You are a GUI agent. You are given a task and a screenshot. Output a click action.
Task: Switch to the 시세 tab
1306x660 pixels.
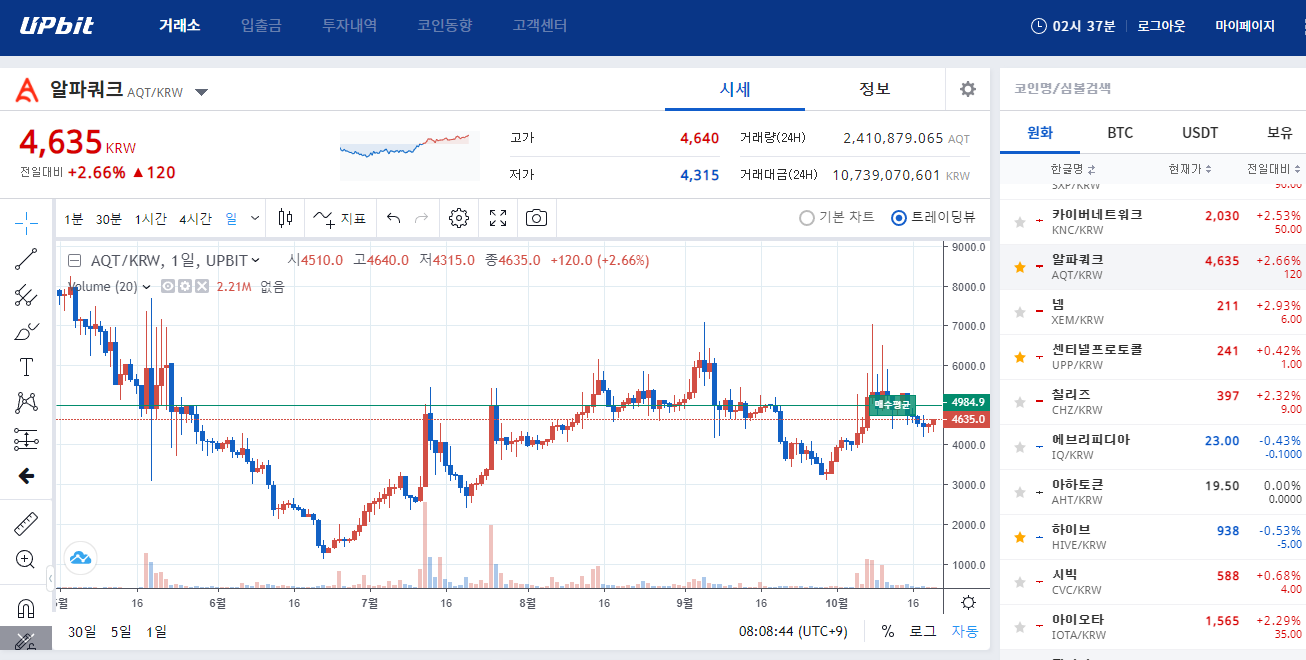click(x=735, y=89)
